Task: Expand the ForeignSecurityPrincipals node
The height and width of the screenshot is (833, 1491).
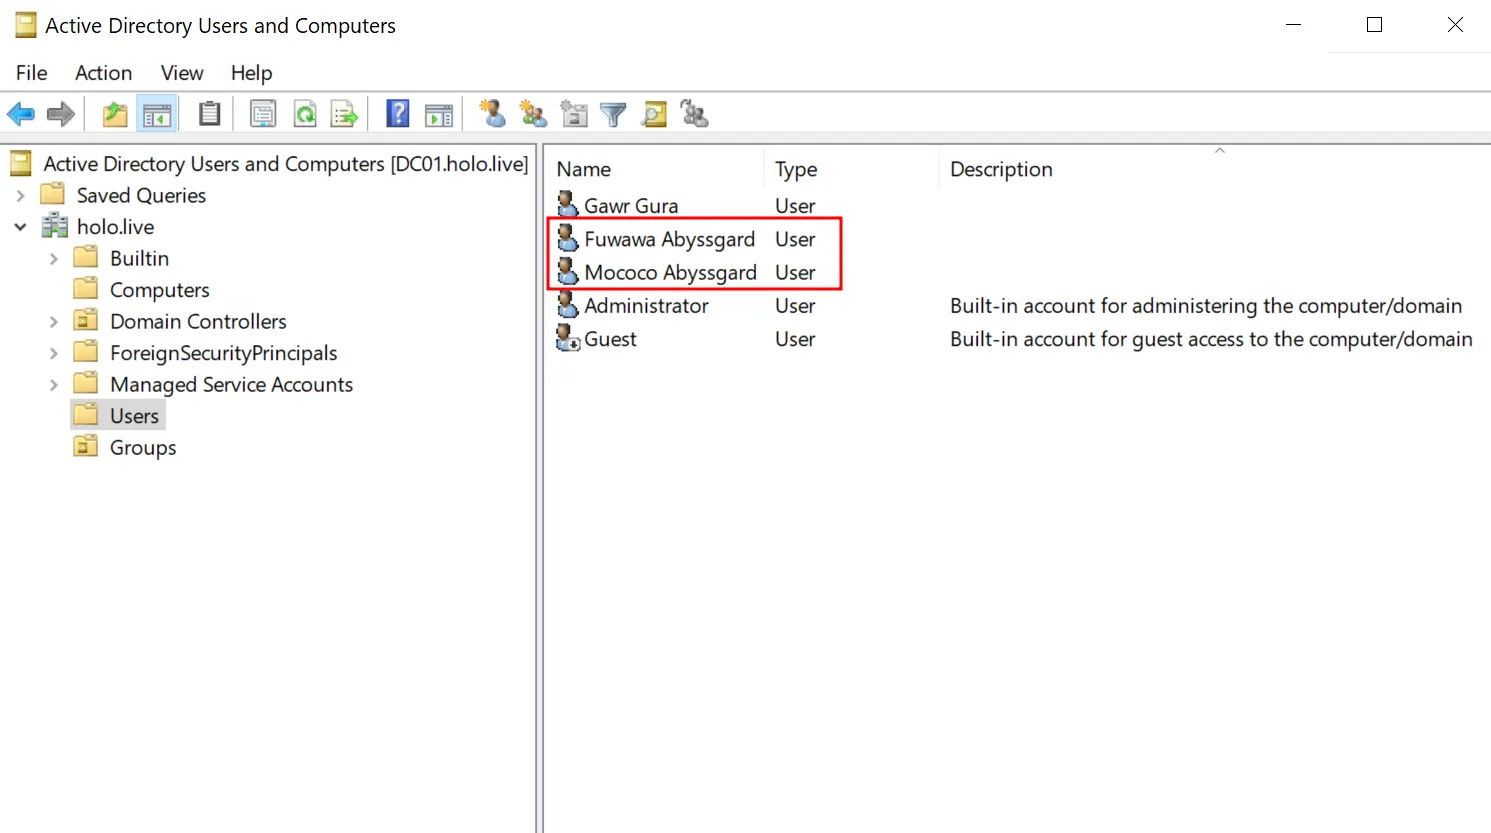Action: (x=54, y=353)
